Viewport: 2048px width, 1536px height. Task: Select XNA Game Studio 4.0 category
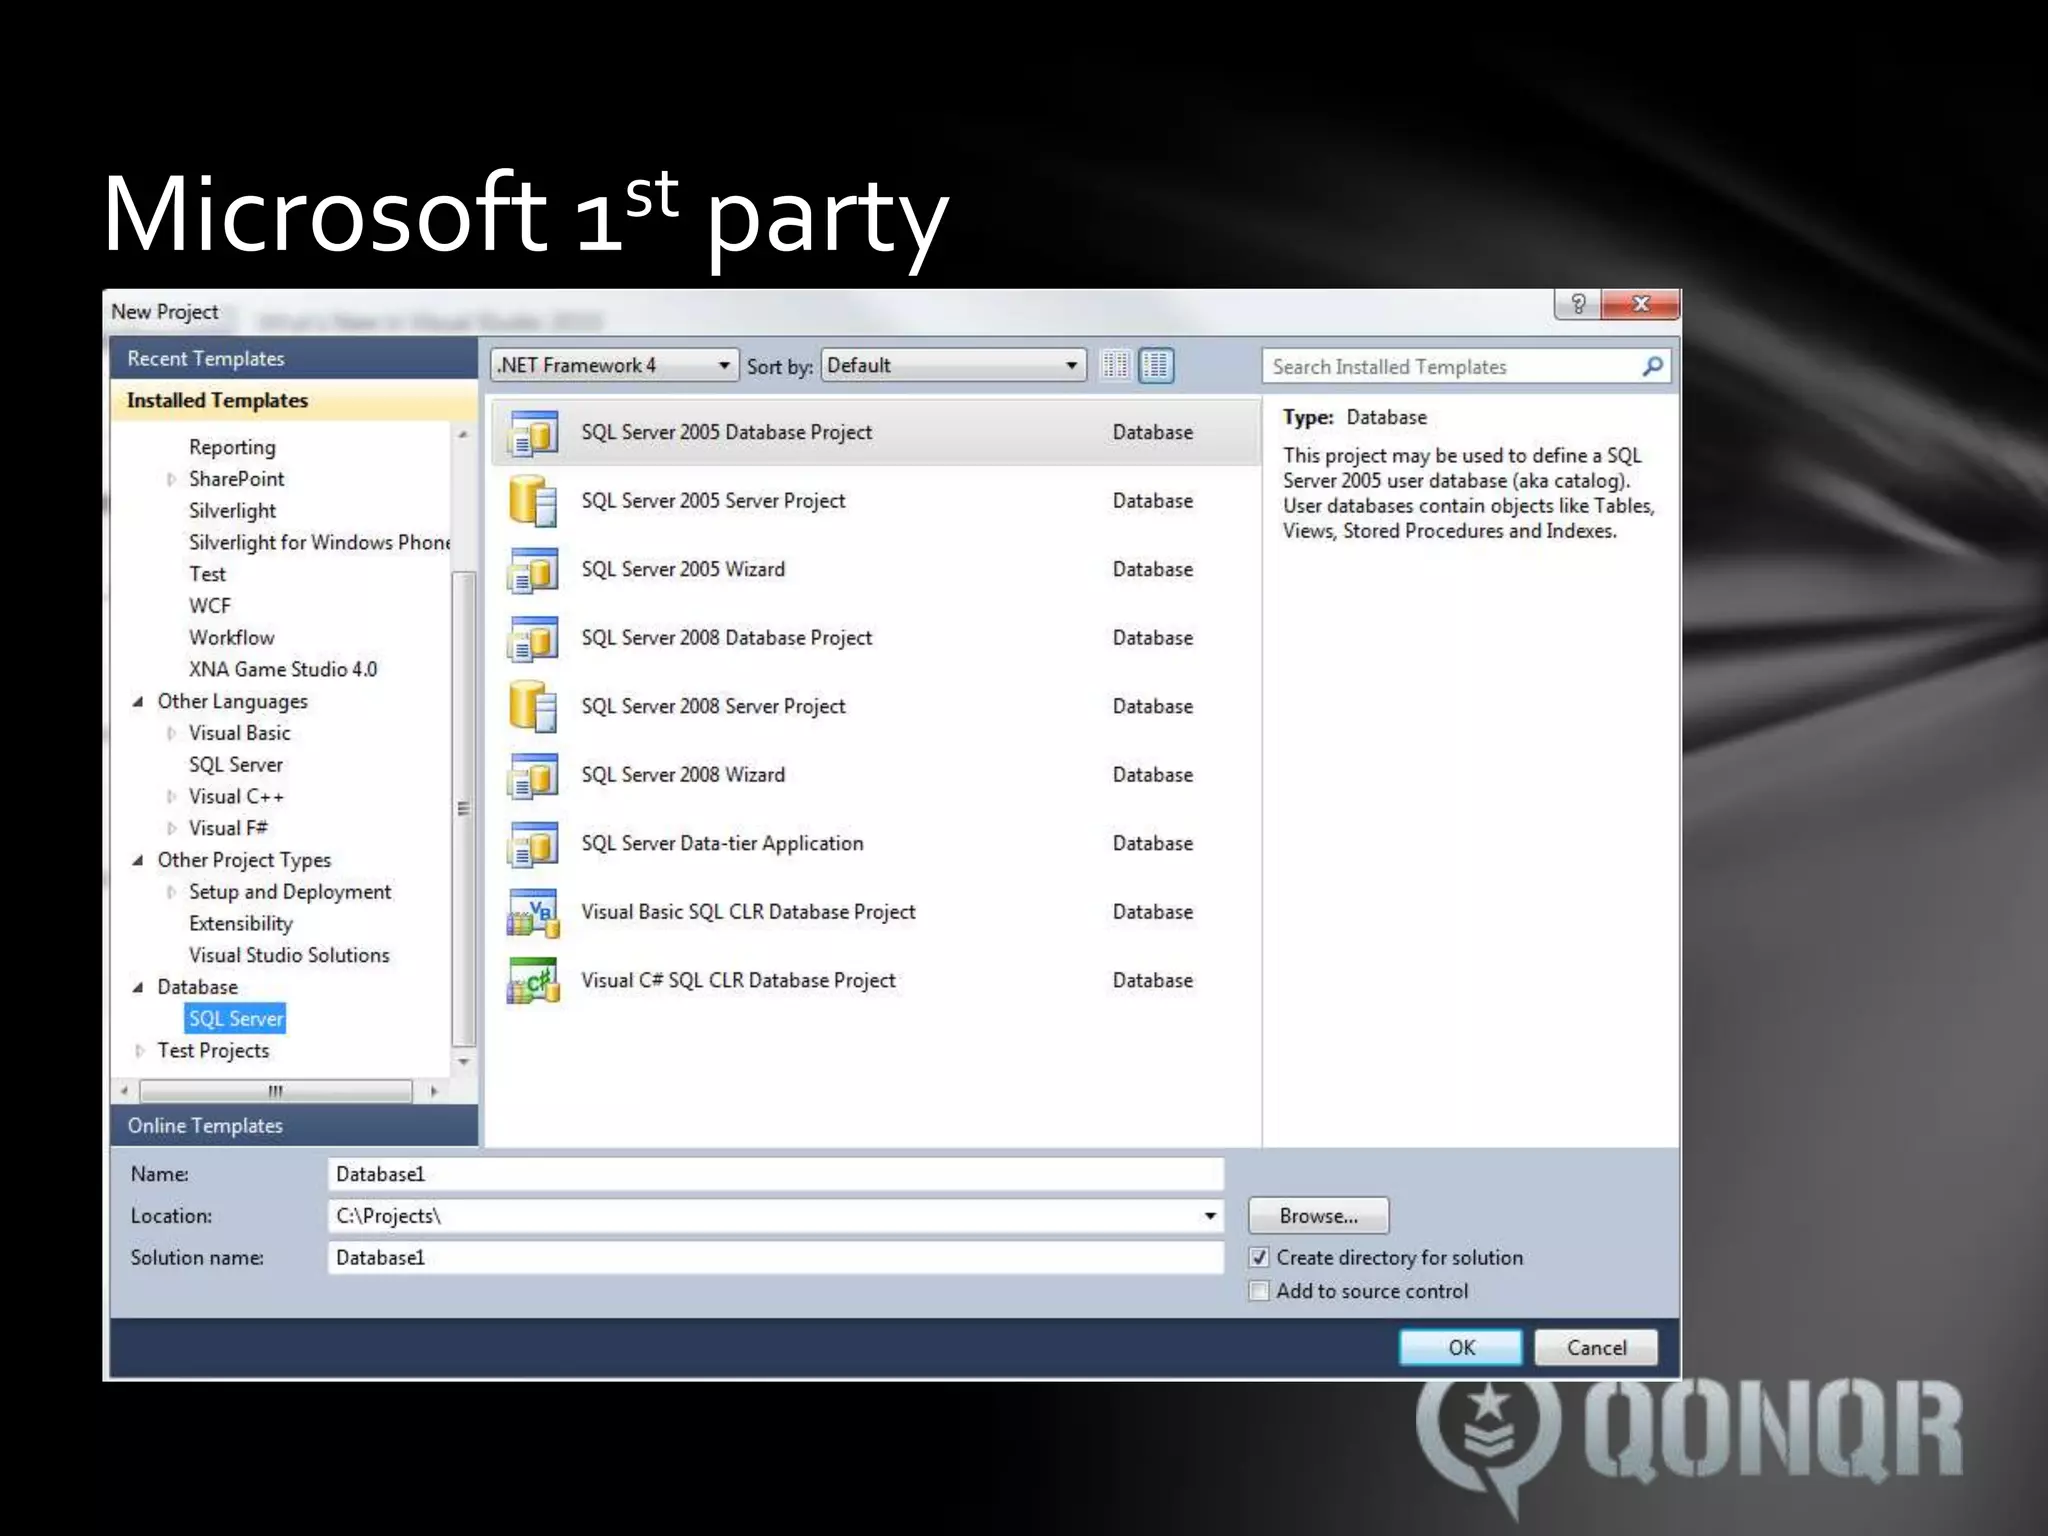pyautogui.click(x=283, y=670)
